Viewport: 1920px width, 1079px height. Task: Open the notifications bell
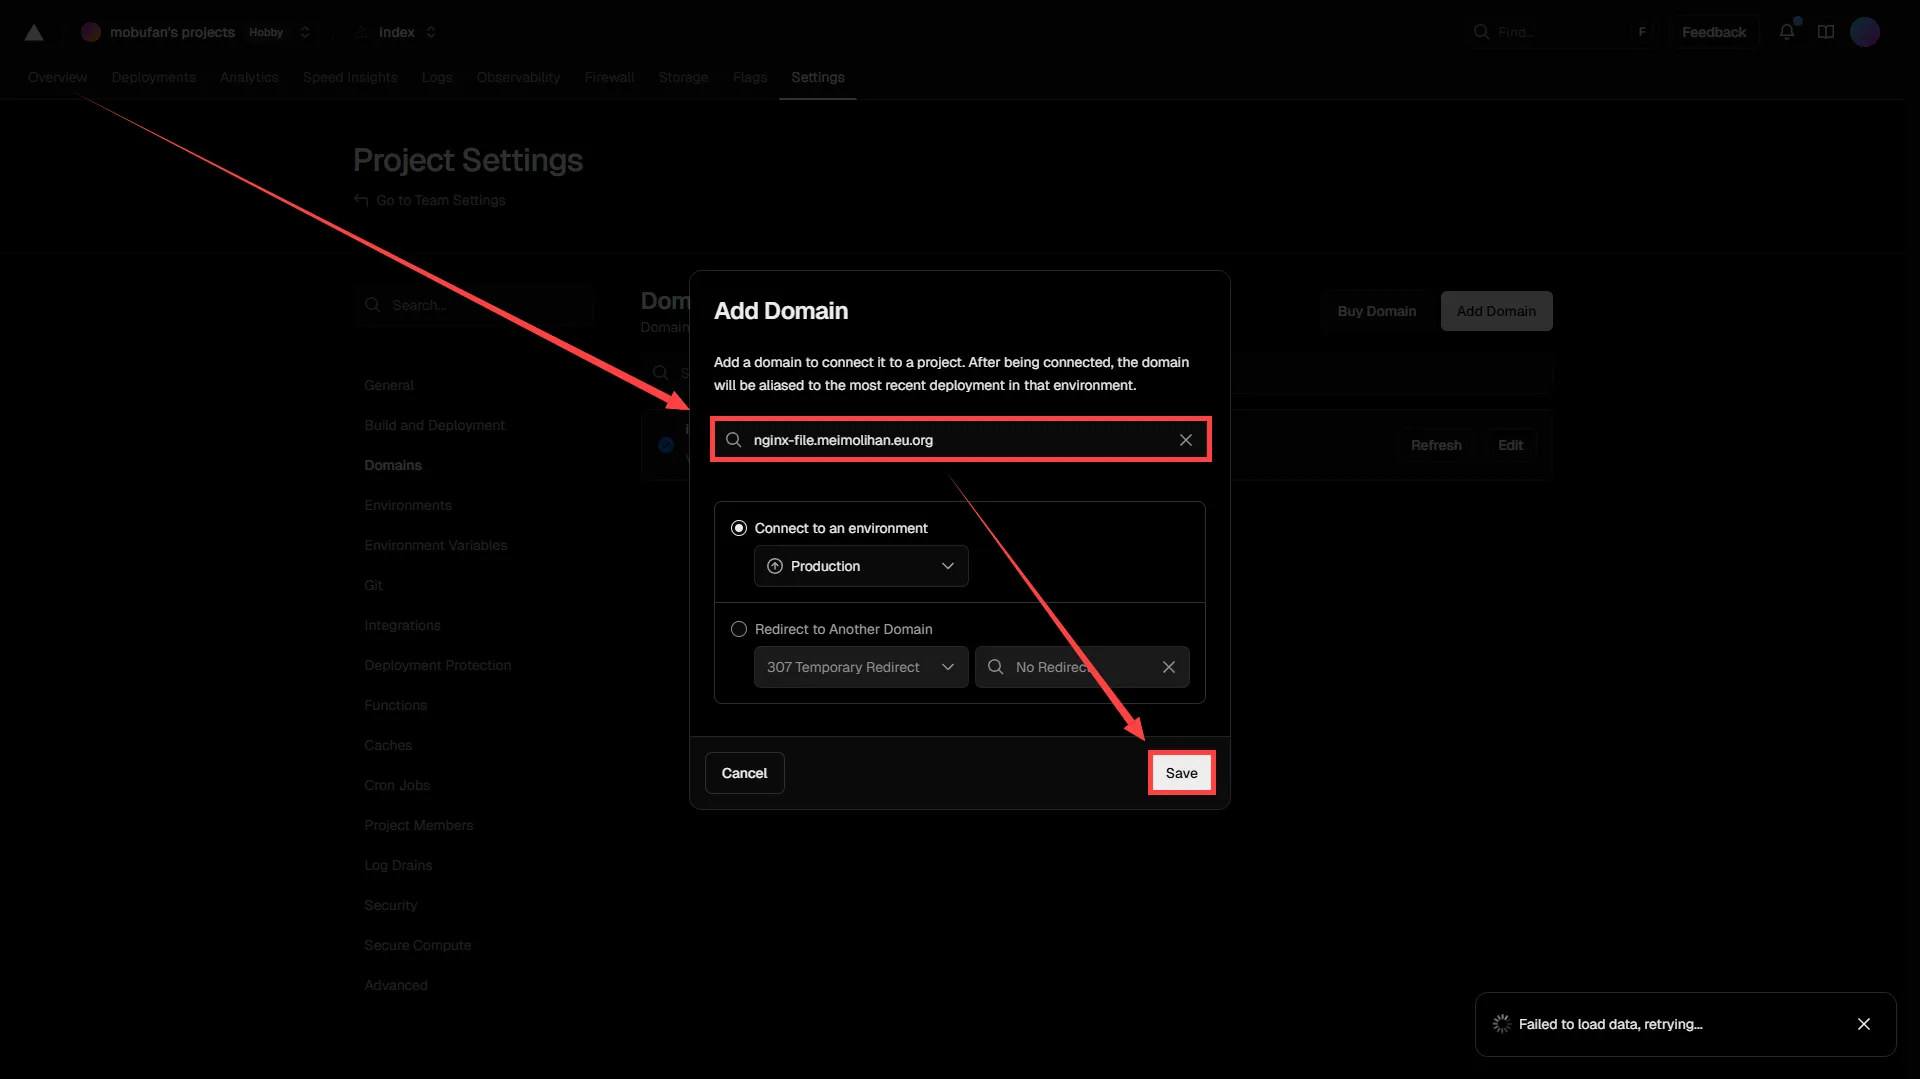click(1786, 32)
